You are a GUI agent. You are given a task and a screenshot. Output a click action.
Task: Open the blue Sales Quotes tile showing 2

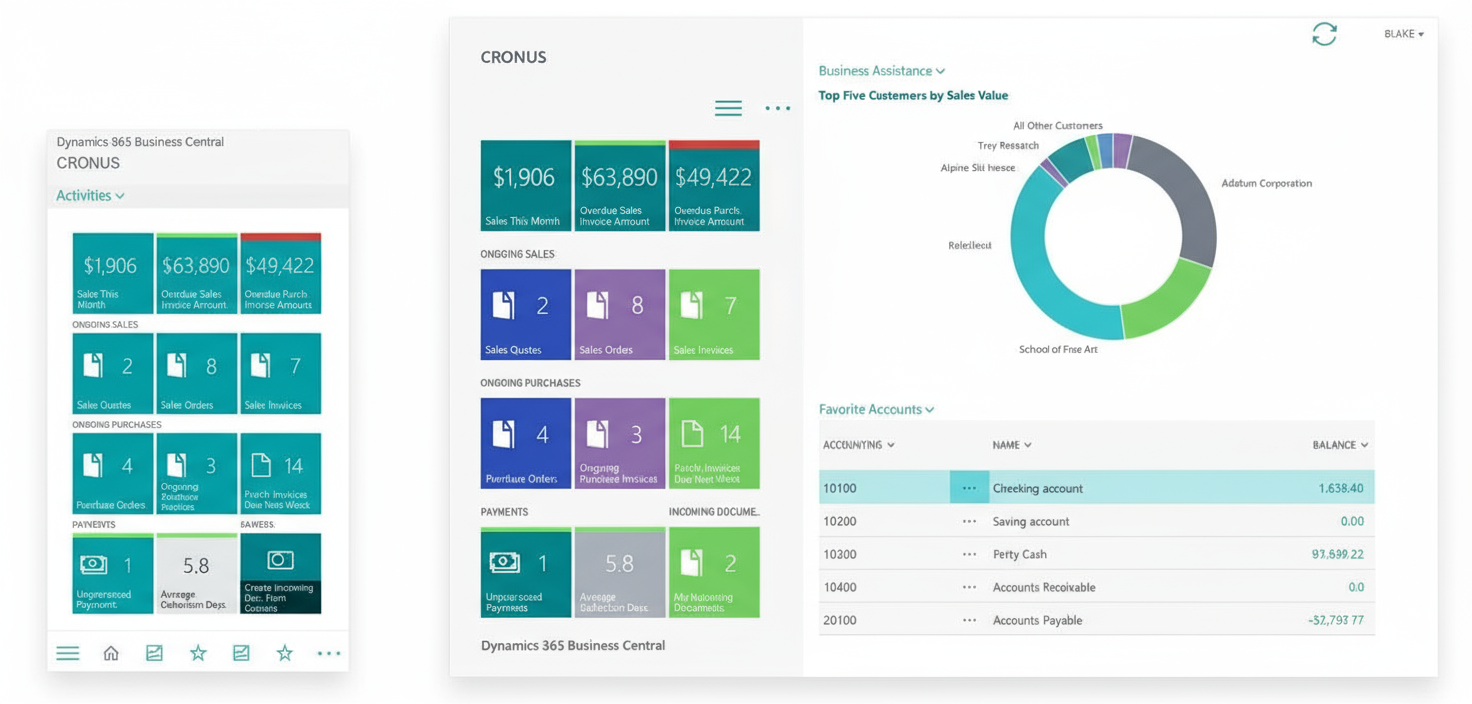coord(525,314)
